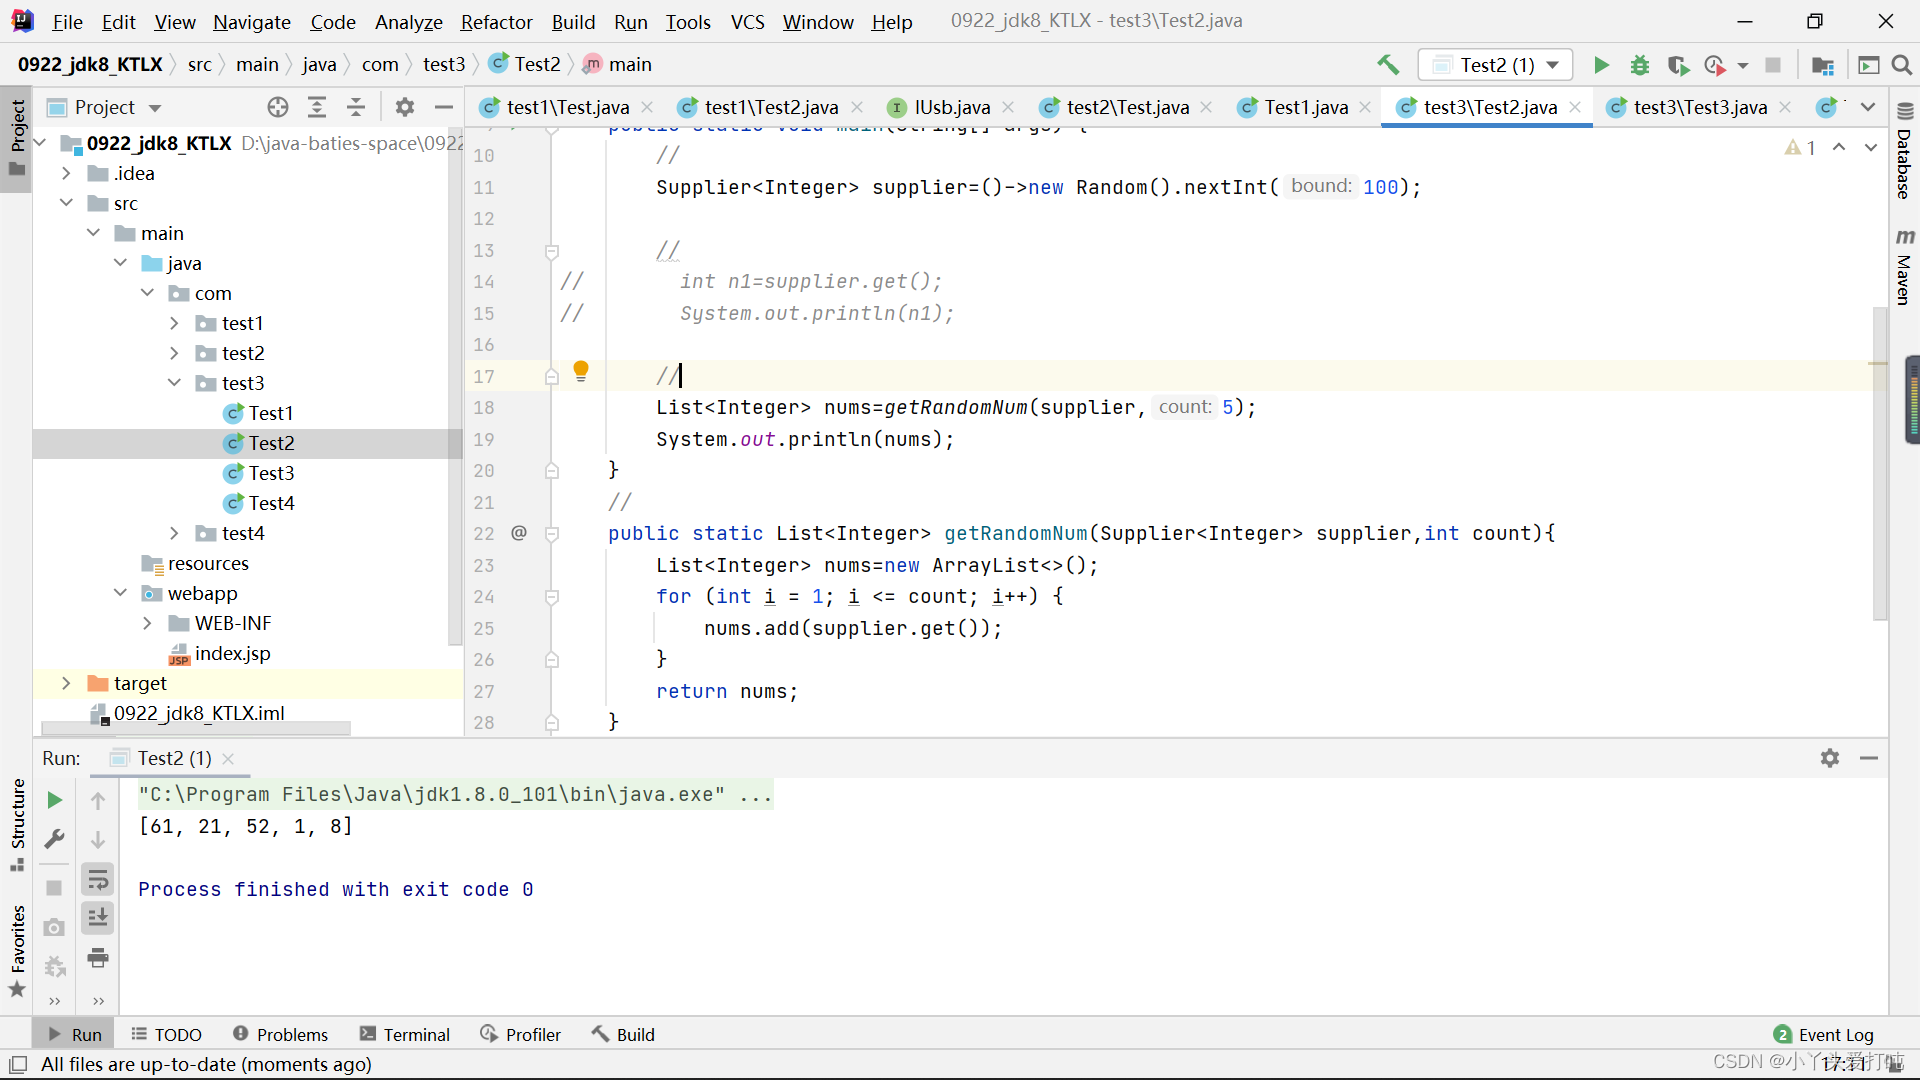The height and width of the screenshot is (1080, 1920).
Task: Open the Analyze menu
Action: coord(408,21)
